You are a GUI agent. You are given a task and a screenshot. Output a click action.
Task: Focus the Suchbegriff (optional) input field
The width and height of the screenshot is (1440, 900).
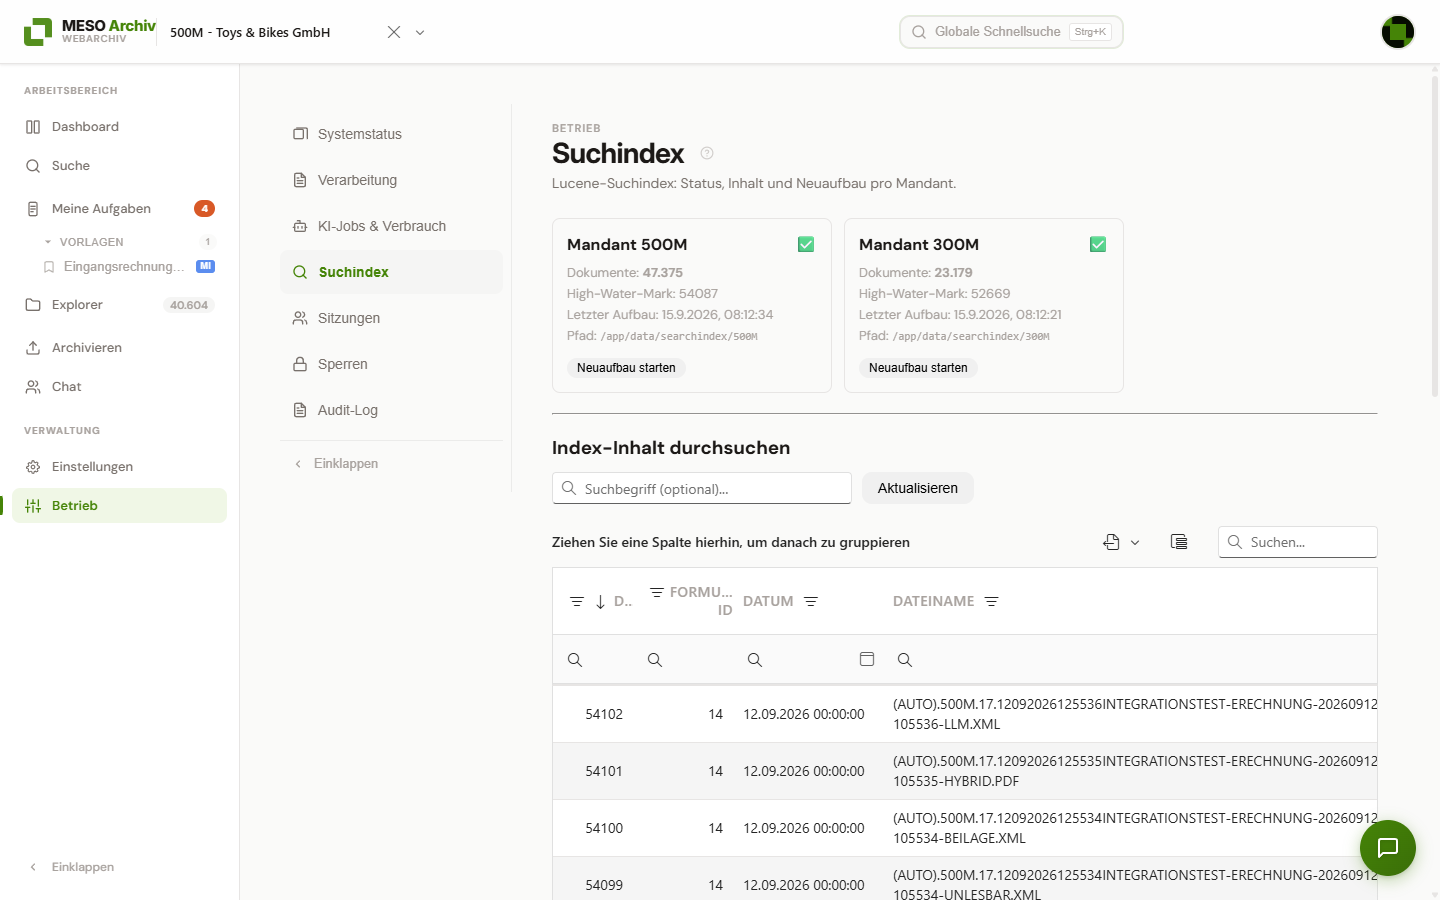(x=702, y=488)
